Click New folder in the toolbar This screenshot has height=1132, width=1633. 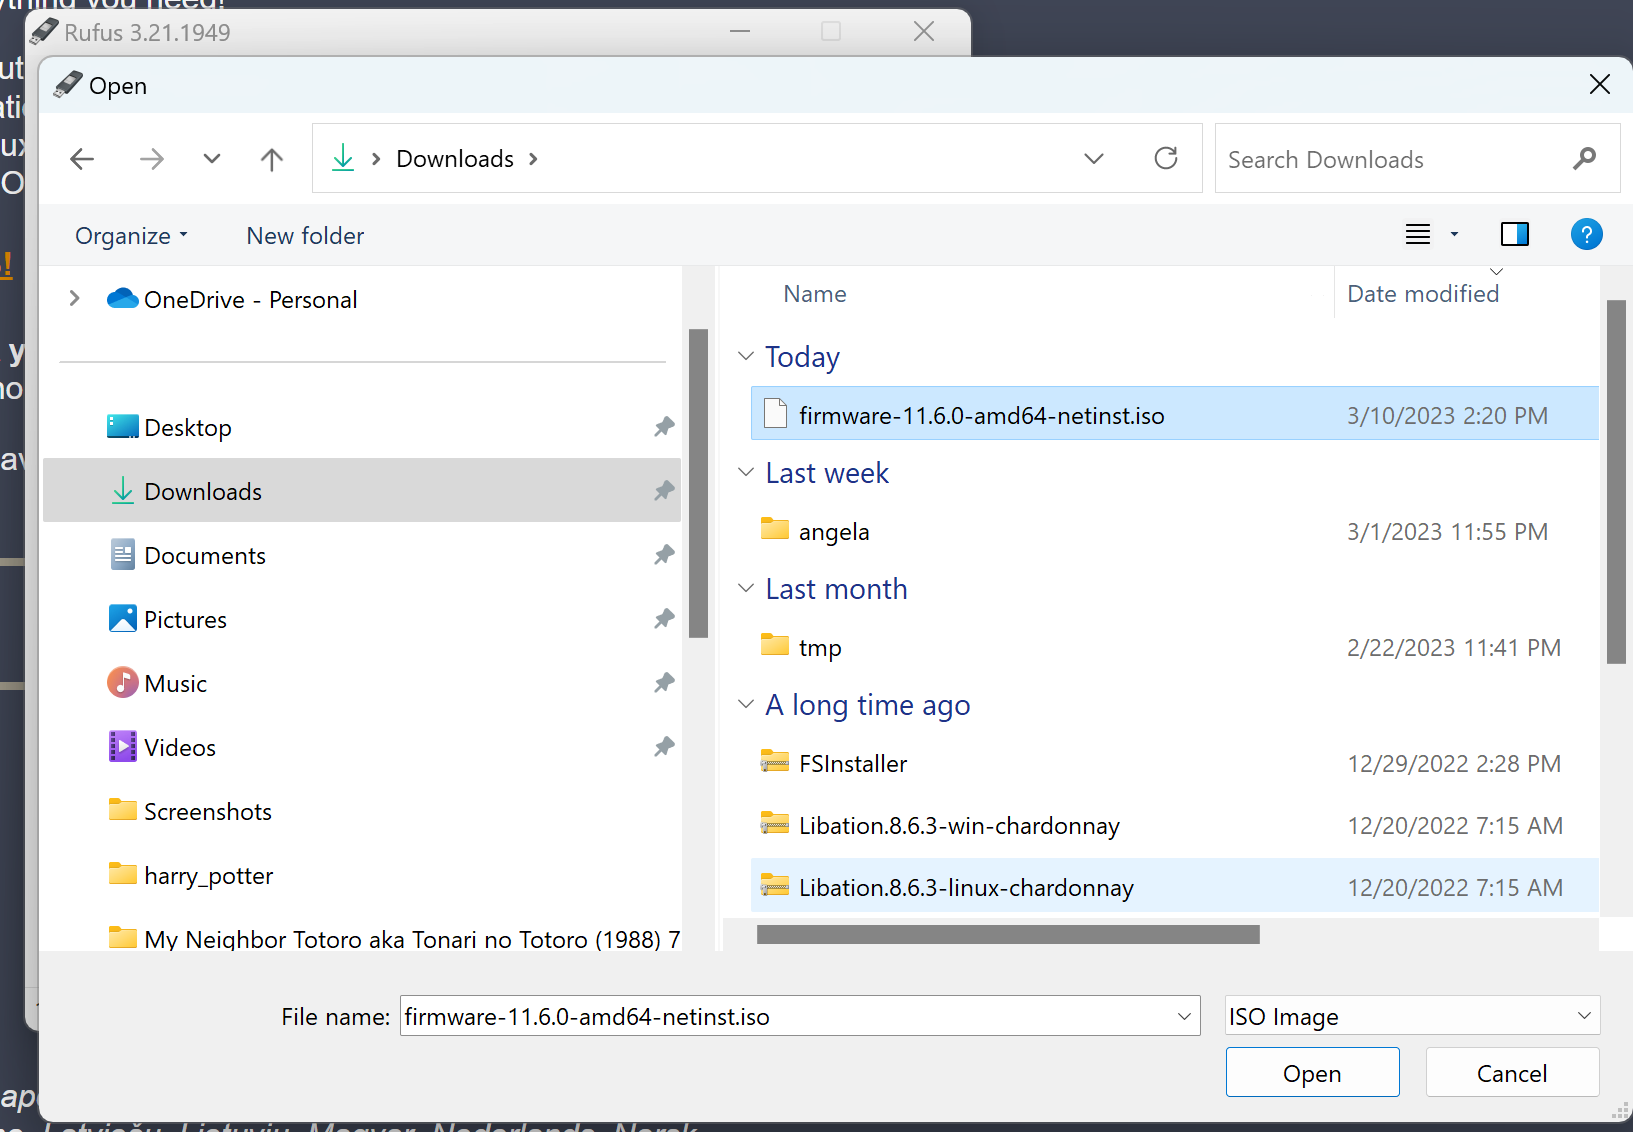(x=305, y=236)
